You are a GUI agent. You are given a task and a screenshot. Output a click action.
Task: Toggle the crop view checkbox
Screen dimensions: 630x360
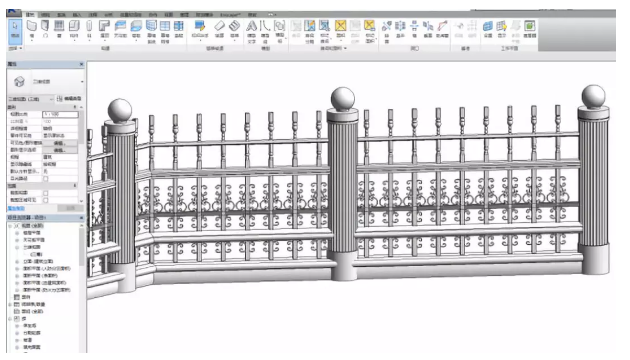(45, 193)
